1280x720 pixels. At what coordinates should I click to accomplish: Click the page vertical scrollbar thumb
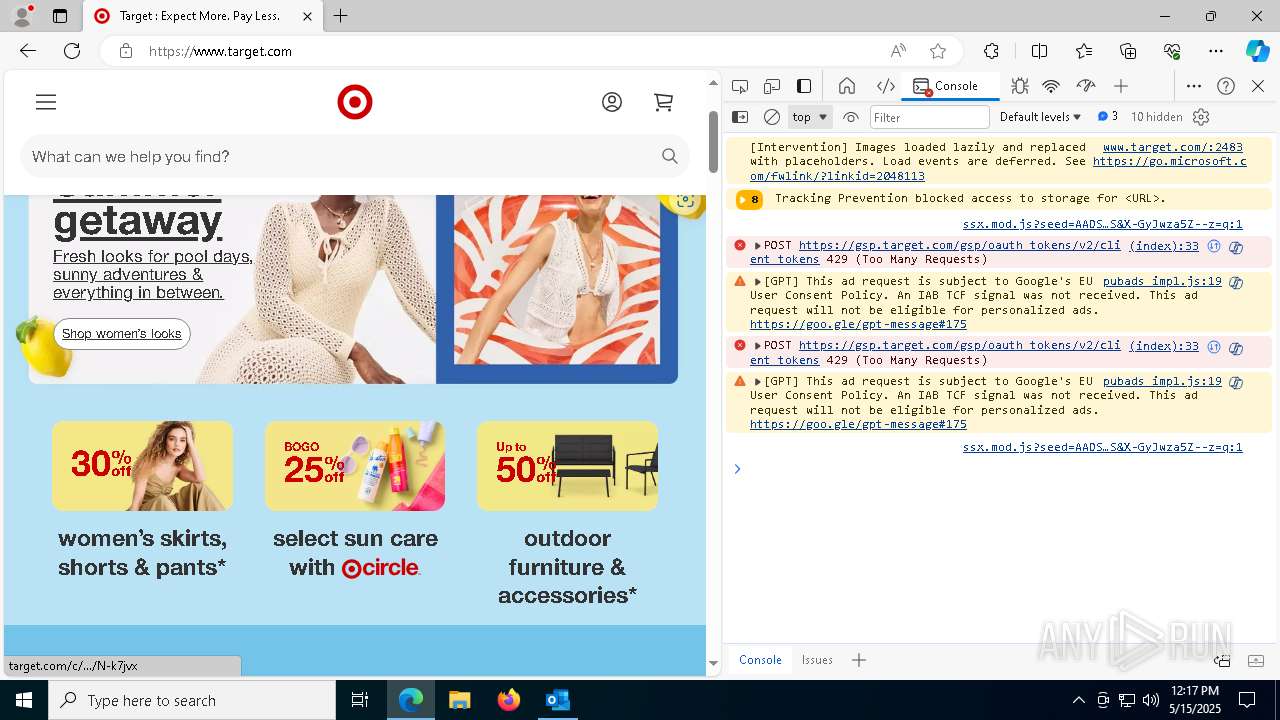point(713,140)
